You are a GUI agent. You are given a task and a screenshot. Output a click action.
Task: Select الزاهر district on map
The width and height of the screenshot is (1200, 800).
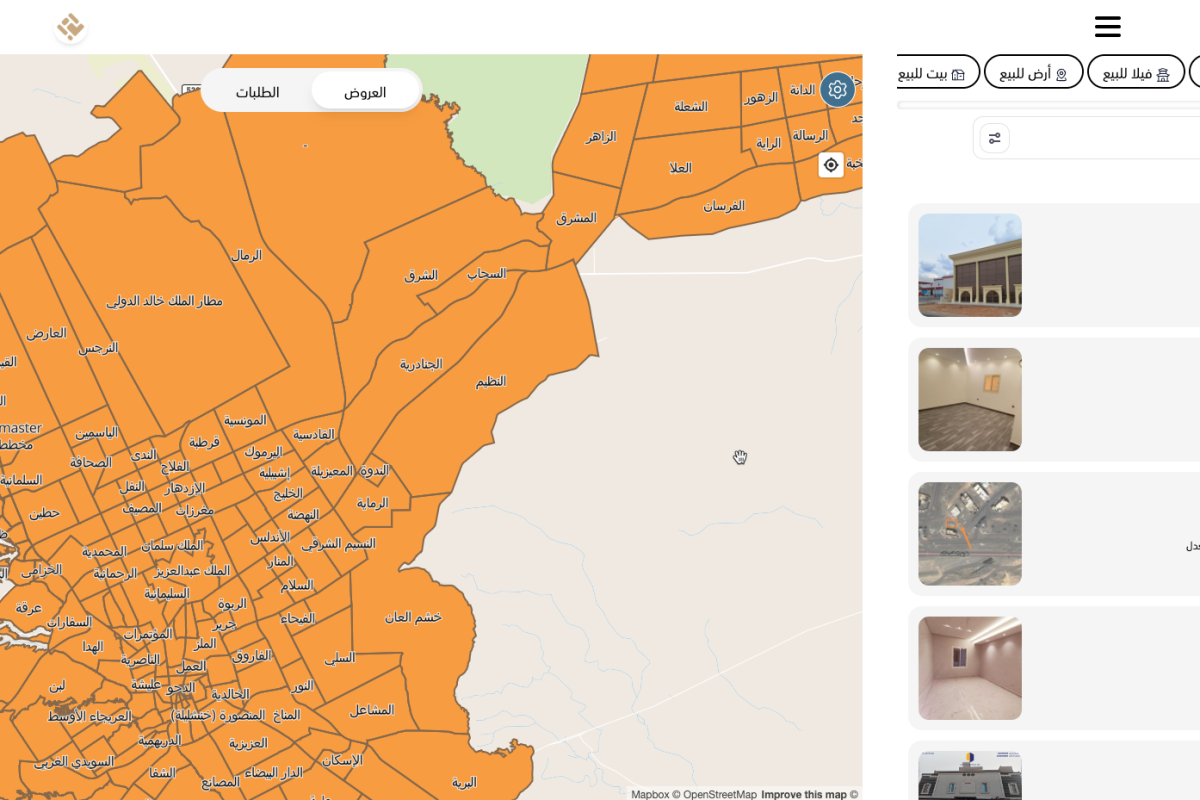click(x=601, y=136)
